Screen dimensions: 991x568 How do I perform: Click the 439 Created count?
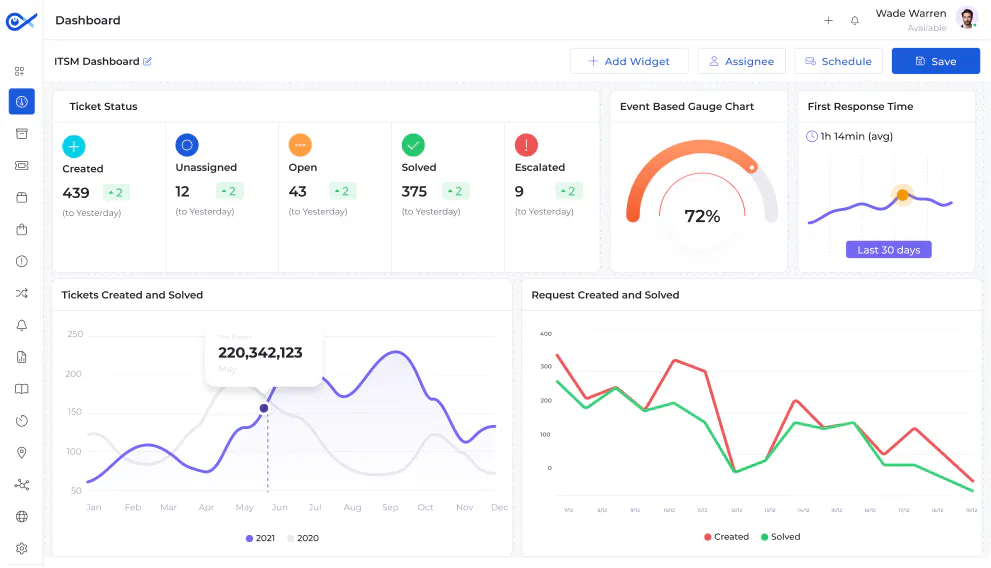(76, 193)
